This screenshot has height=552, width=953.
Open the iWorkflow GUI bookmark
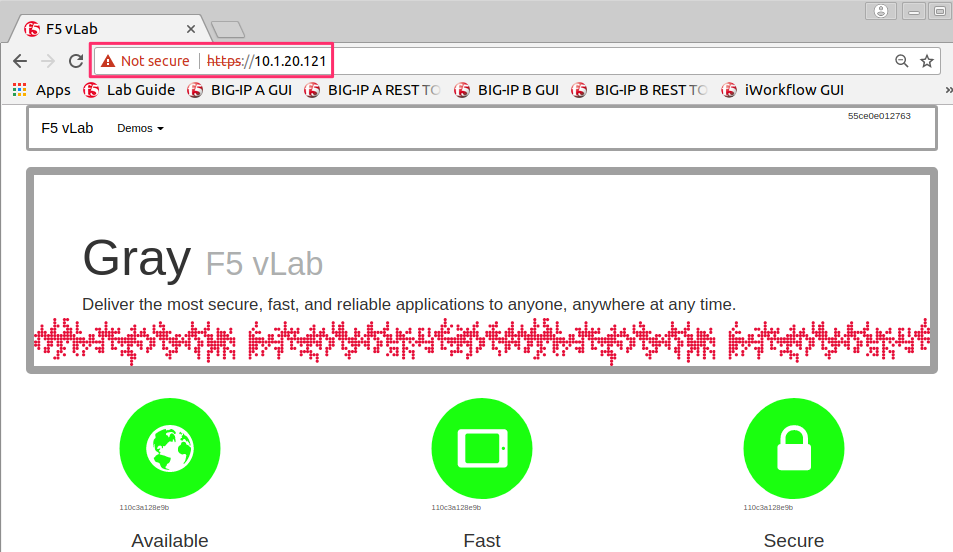tap(782, 90)
